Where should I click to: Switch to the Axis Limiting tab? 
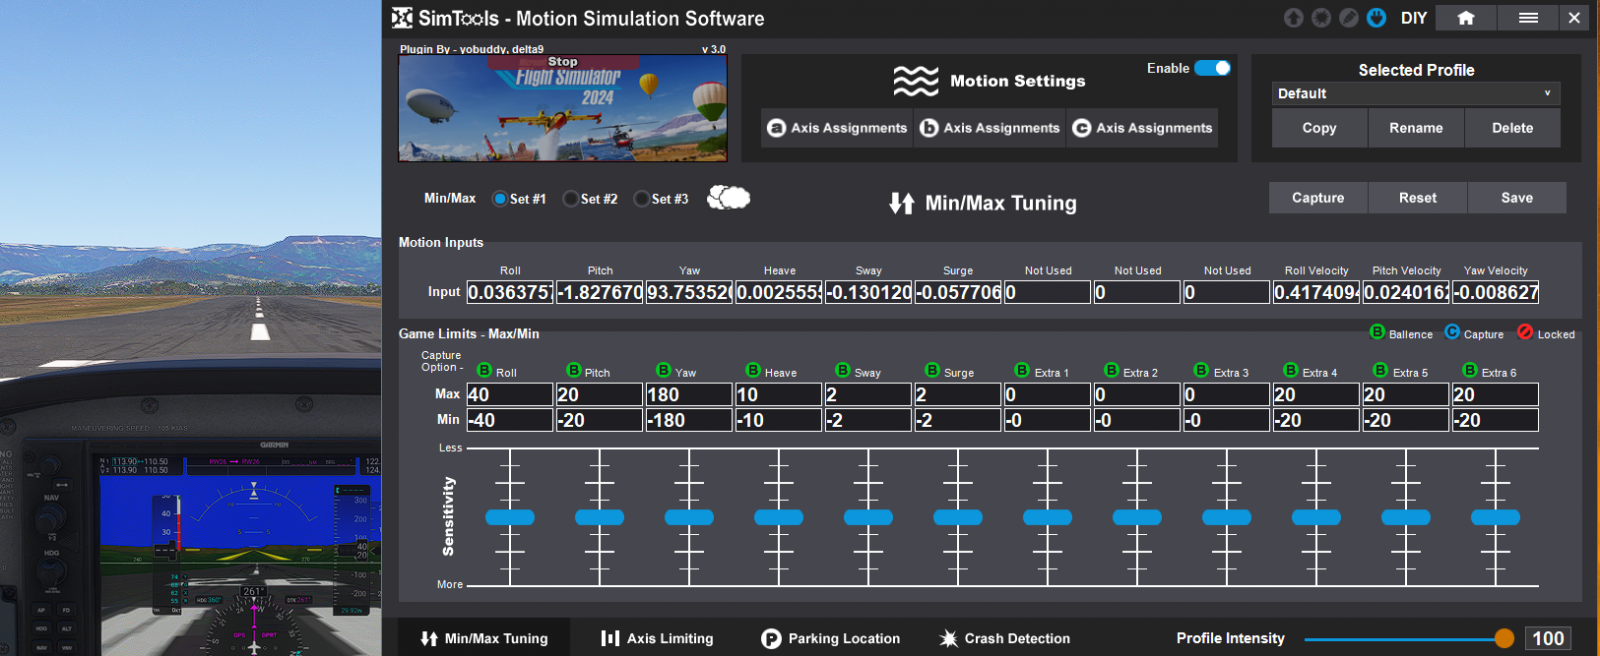(657, 638)
